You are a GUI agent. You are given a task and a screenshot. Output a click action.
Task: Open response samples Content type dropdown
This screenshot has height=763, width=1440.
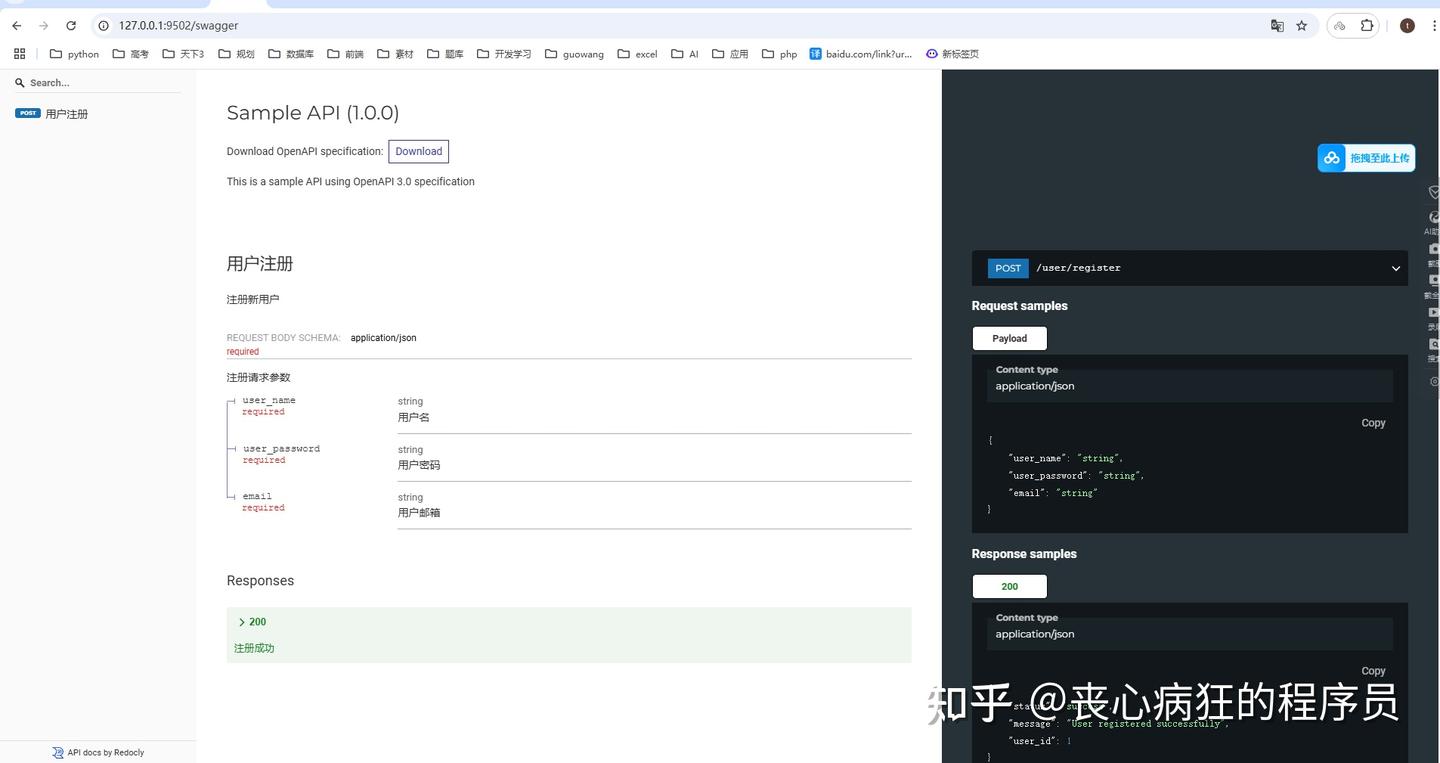pos(1190,634)
